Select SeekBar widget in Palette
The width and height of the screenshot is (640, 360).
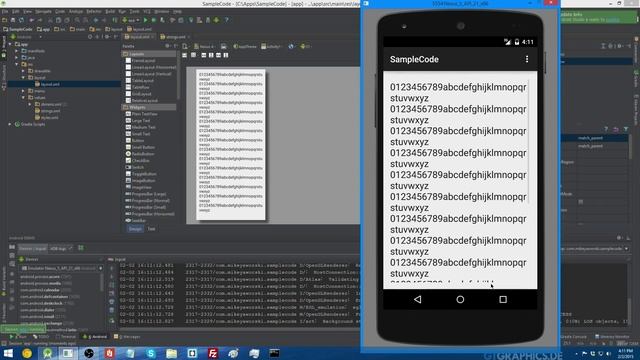pyautogui.click(x=136, y=220)
